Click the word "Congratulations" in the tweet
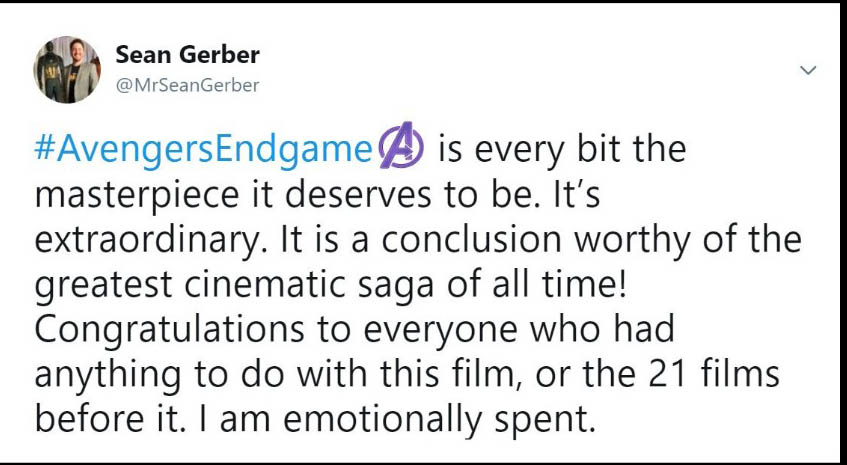The width and height of the screenshot is (847, 465). [x=148, y=329]
